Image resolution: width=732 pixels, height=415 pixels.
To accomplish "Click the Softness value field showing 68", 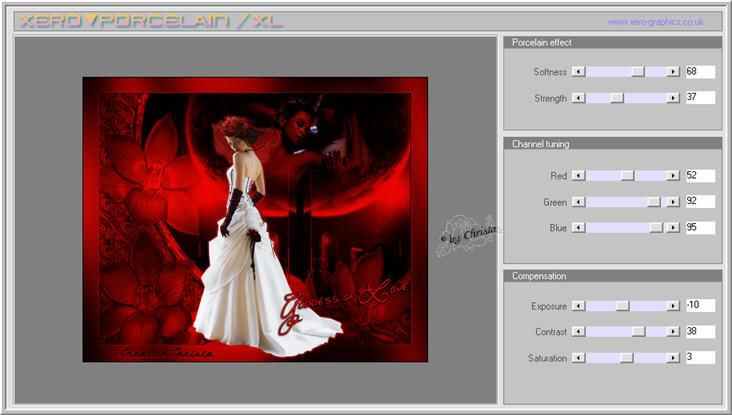I will coord(700,71).
